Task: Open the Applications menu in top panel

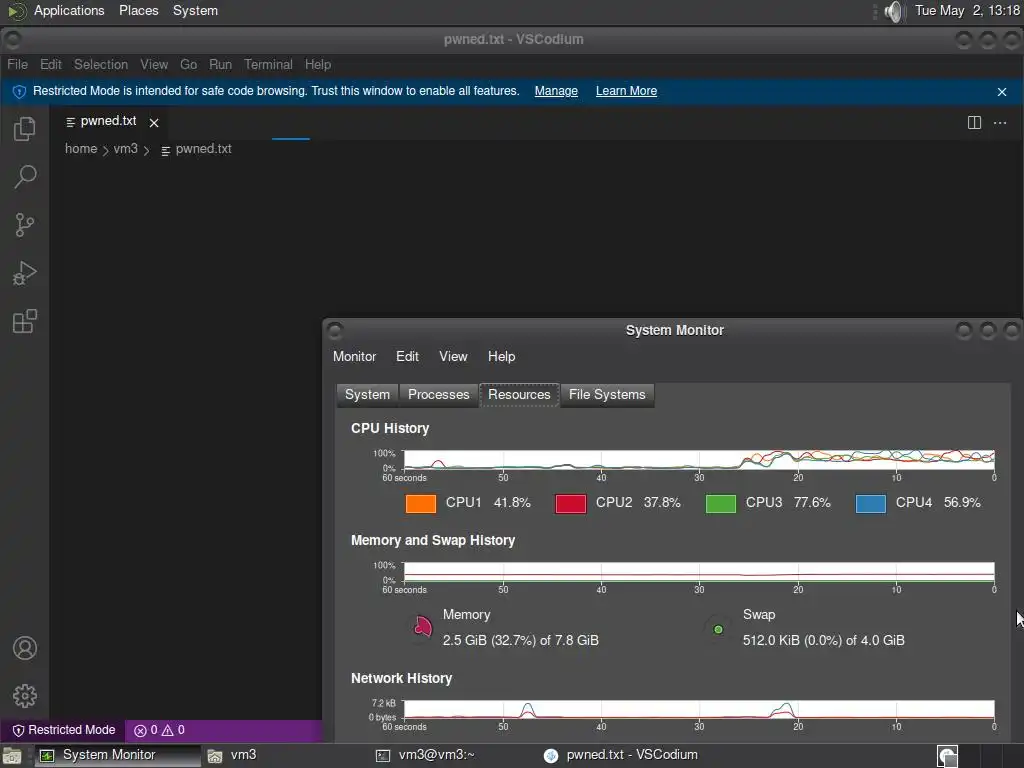Action: point(69,10)
